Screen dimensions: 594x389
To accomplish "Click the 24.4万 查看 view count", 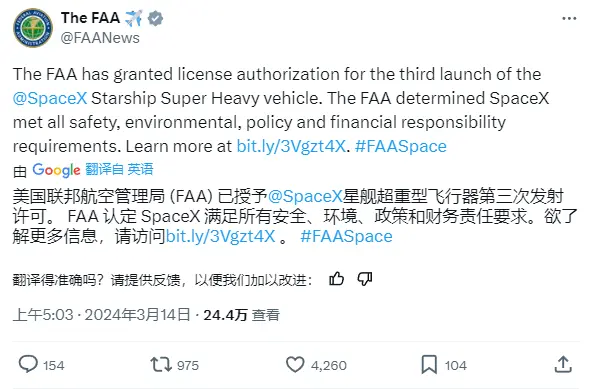I will coord(242,315).
